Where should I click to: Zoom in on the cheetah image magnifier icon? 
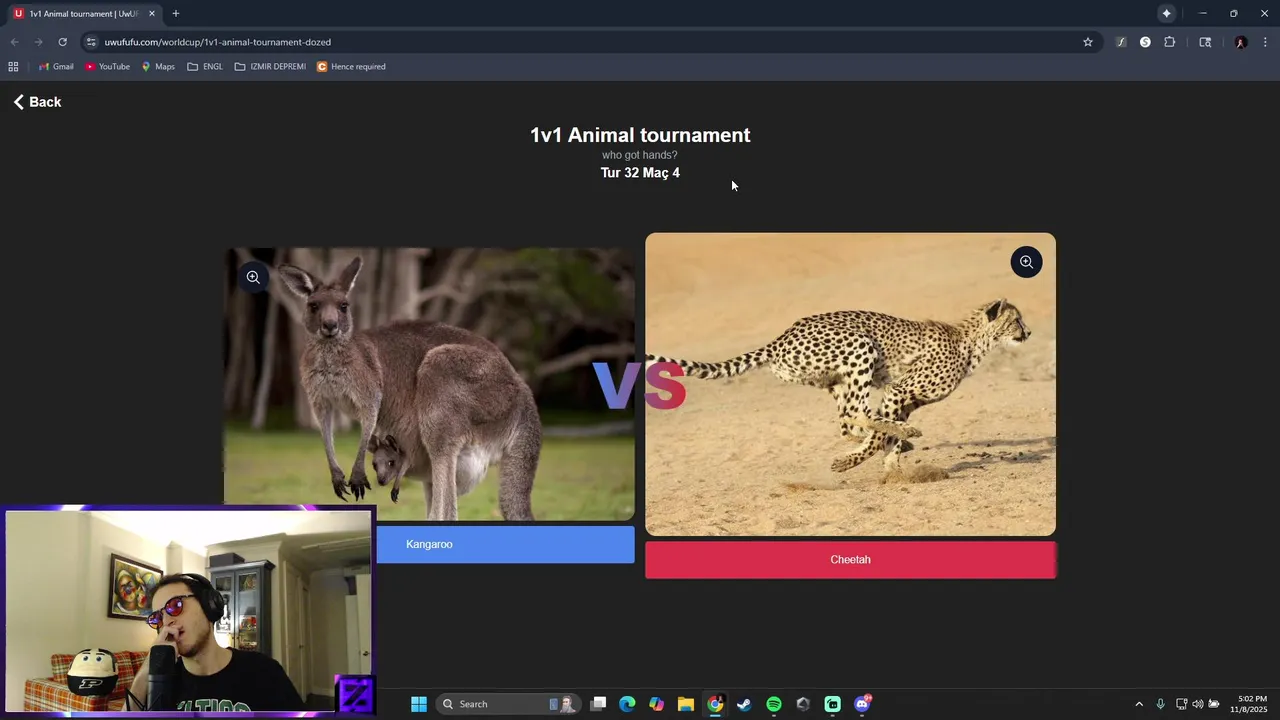click(x=1026, y=262)
